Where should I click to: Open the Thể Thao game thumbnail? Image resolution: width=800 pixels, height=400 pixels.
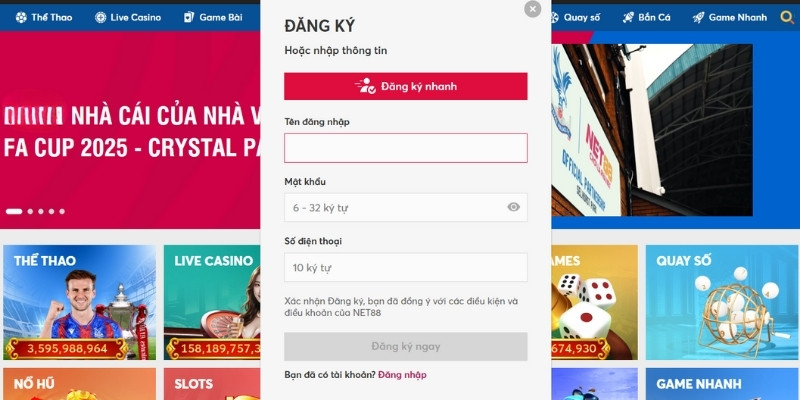pos(80,302)
